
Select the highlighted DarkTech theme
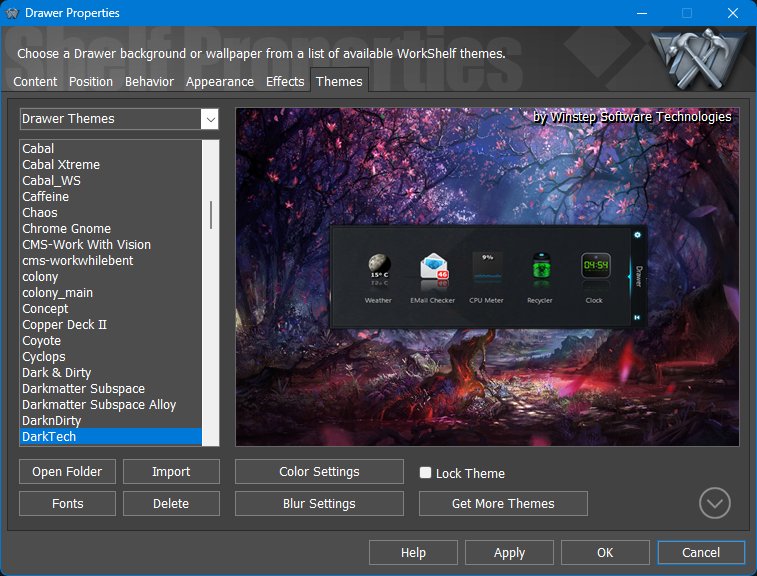(x=111, y=436)
